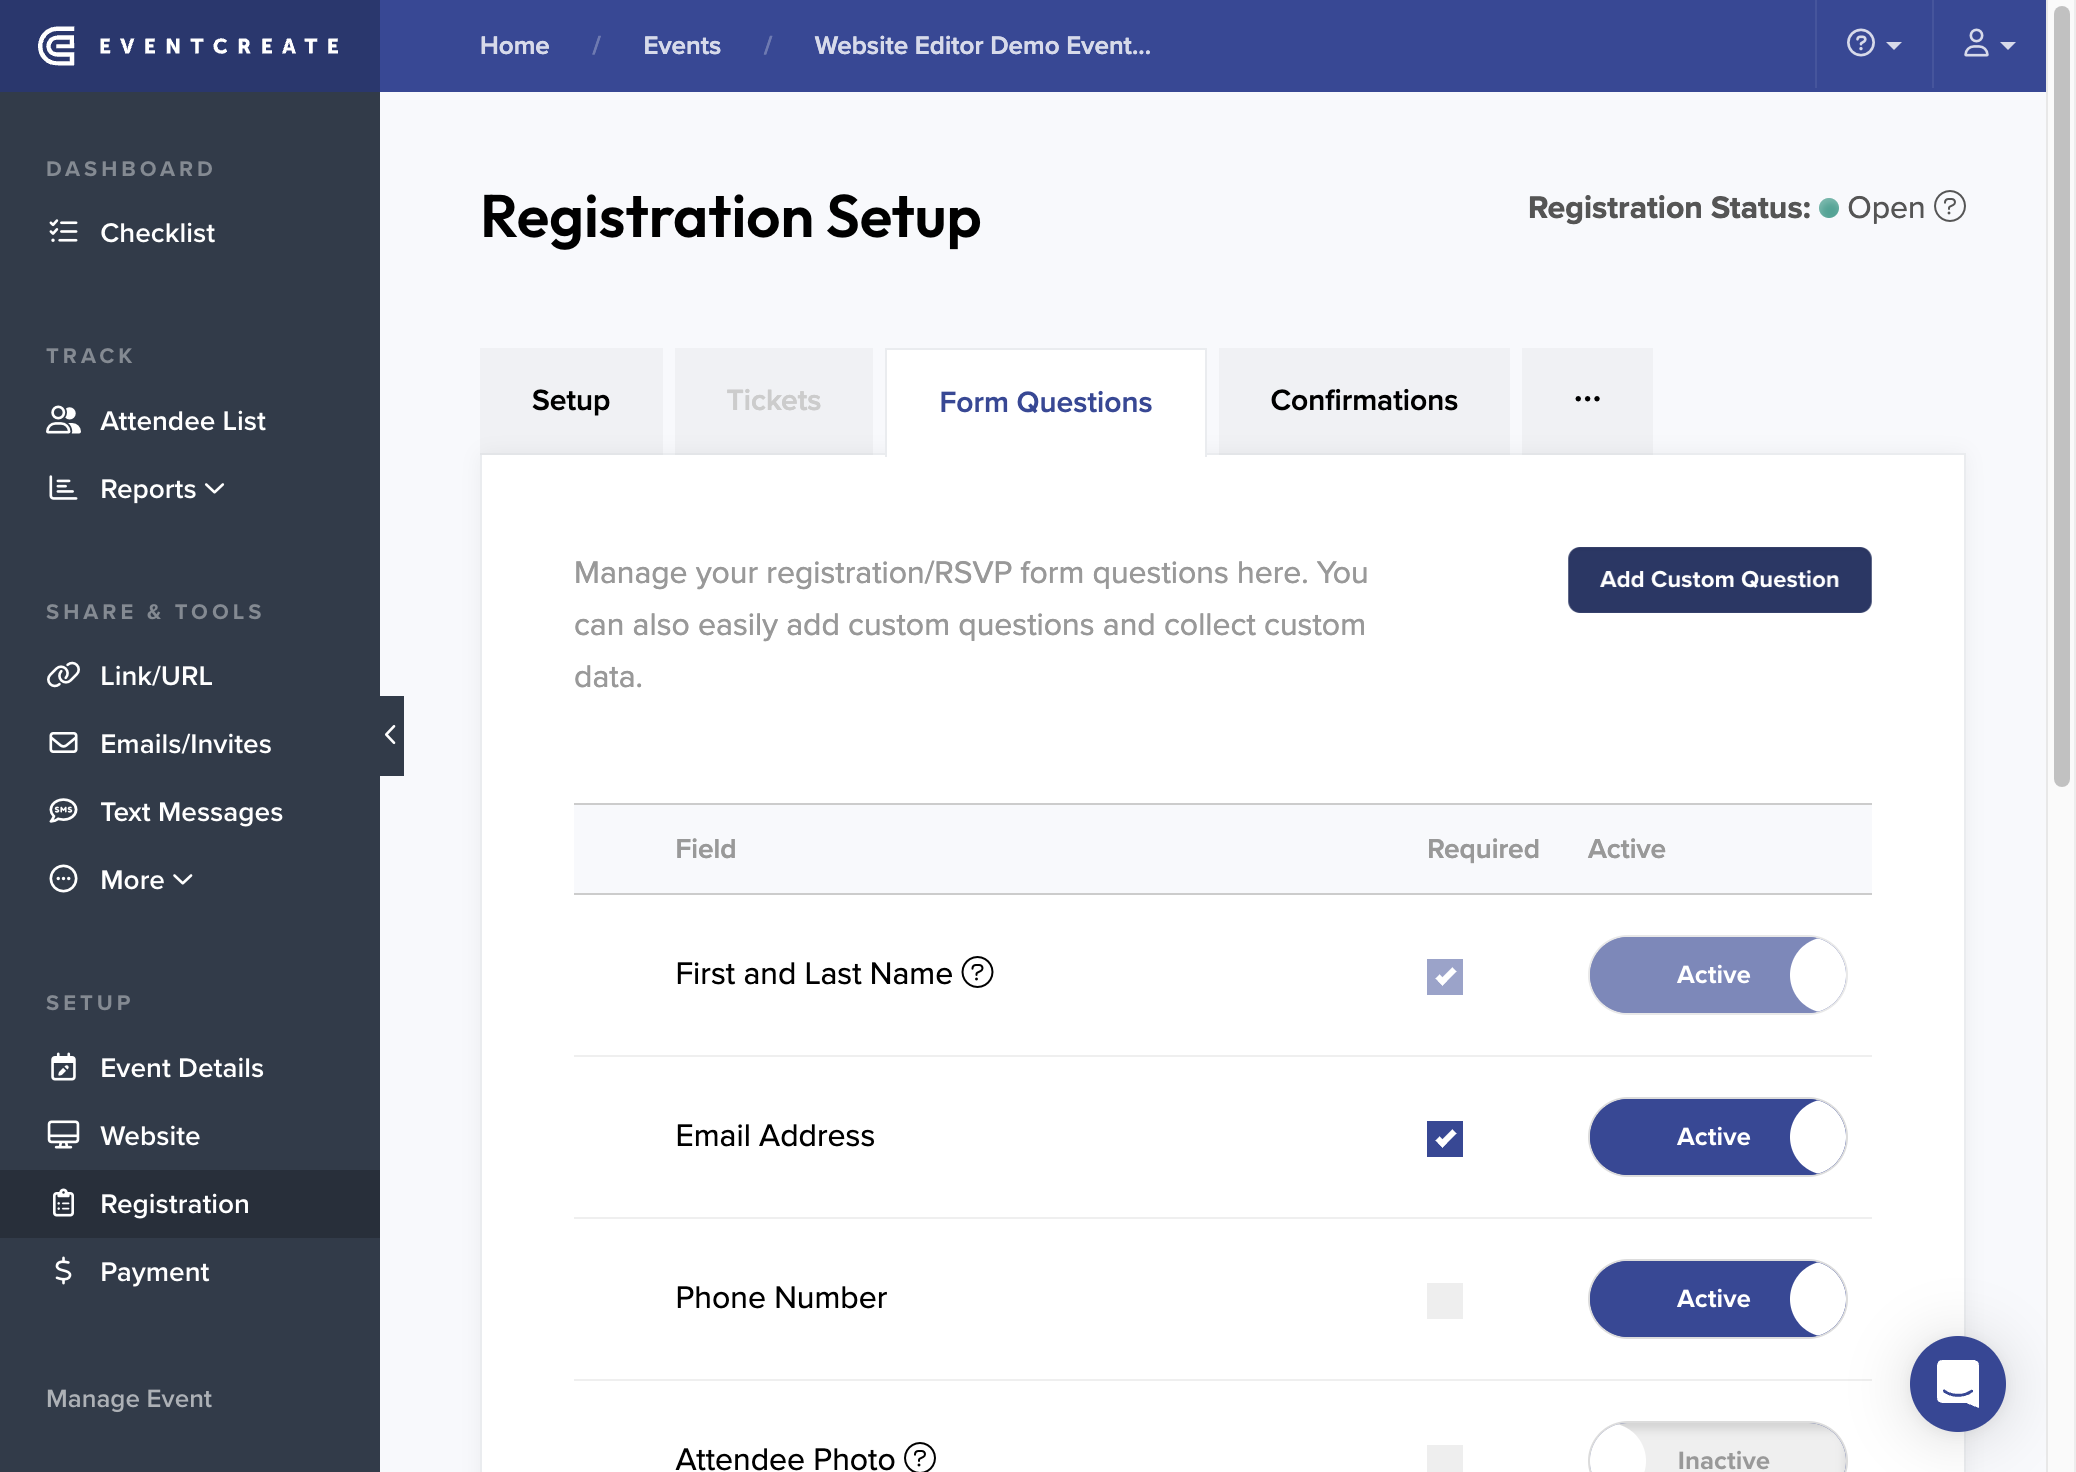Screen dimensions: 2076x1472
Task: Click help icon next to First and Last Name
Action: point(977,972)
